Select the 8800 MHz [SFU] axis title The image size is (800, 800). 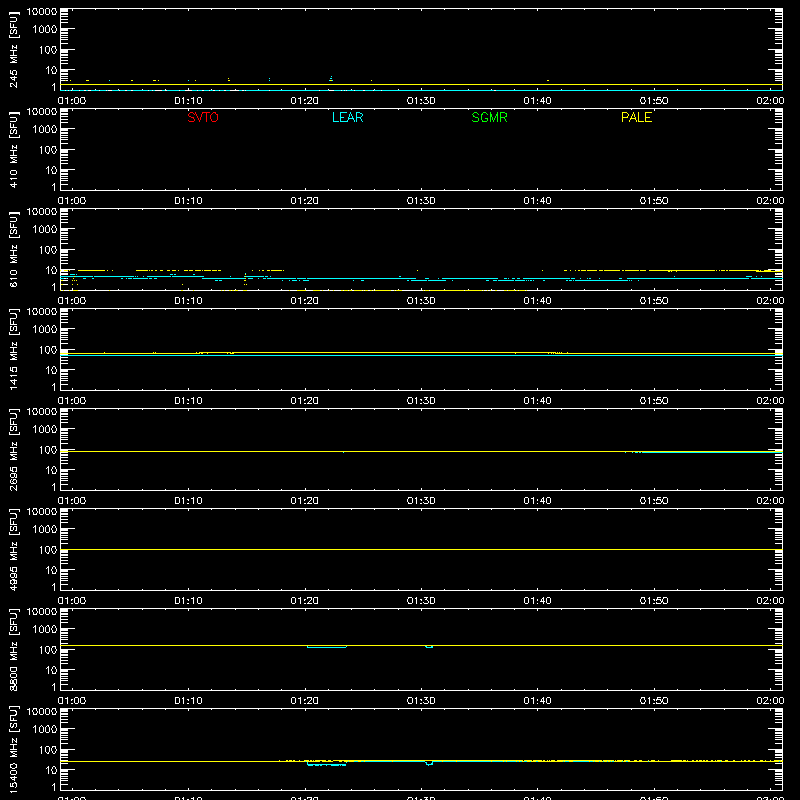[x=14, y=650]
